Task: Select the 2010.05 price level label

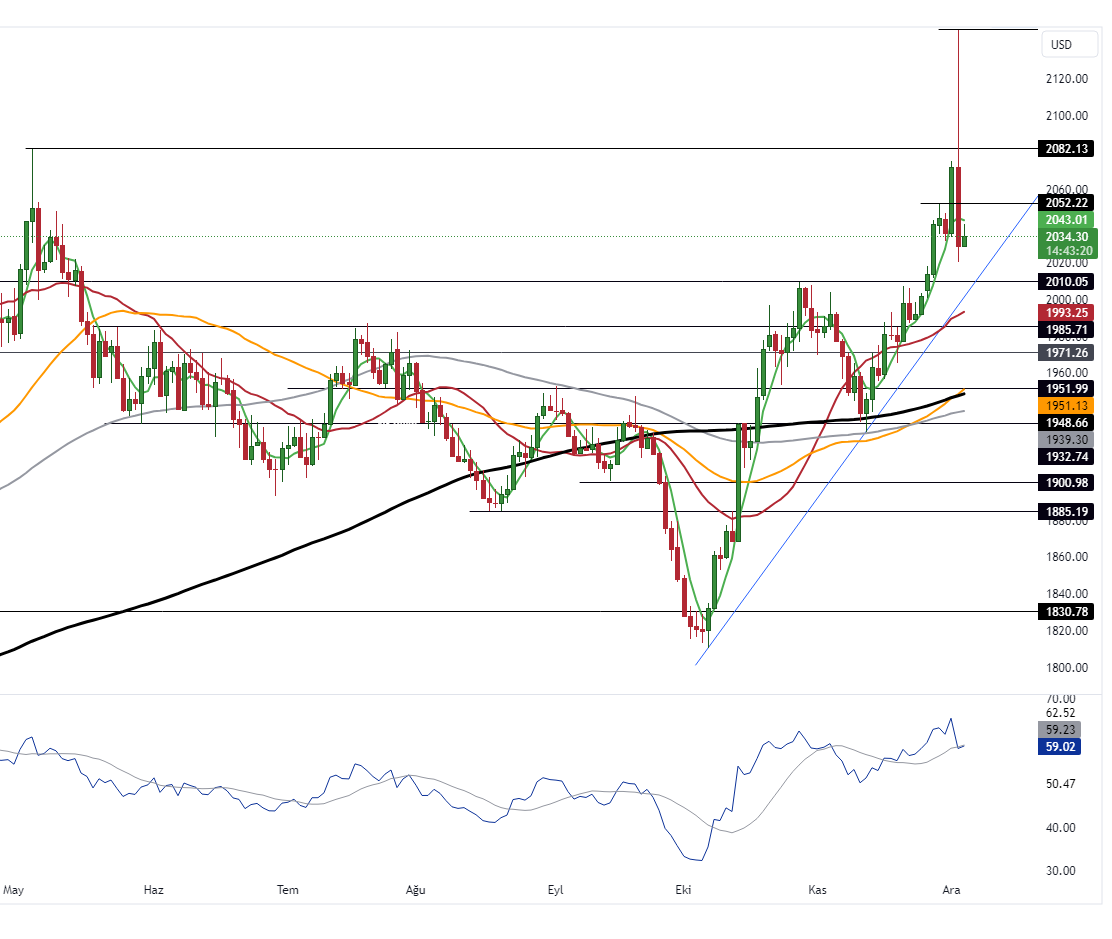Action: click(x=1066, y=282)
